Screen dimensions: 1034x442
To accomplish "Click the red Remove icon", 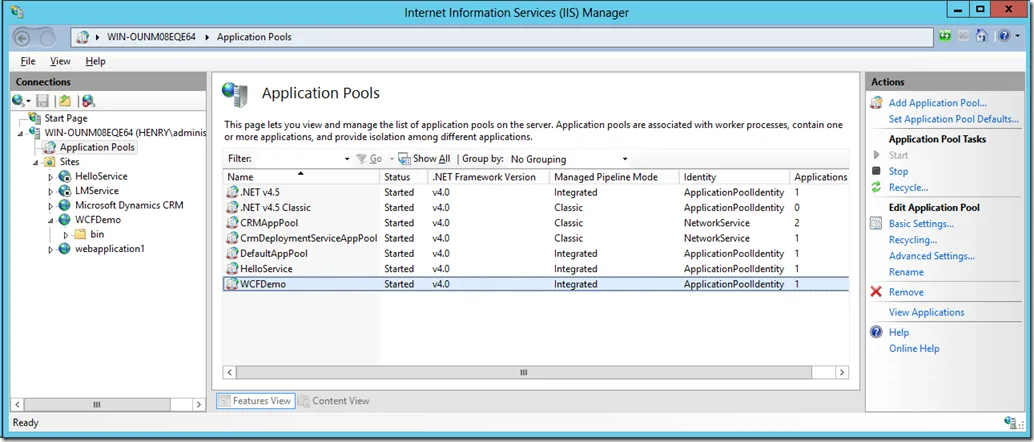I will 877,292.
